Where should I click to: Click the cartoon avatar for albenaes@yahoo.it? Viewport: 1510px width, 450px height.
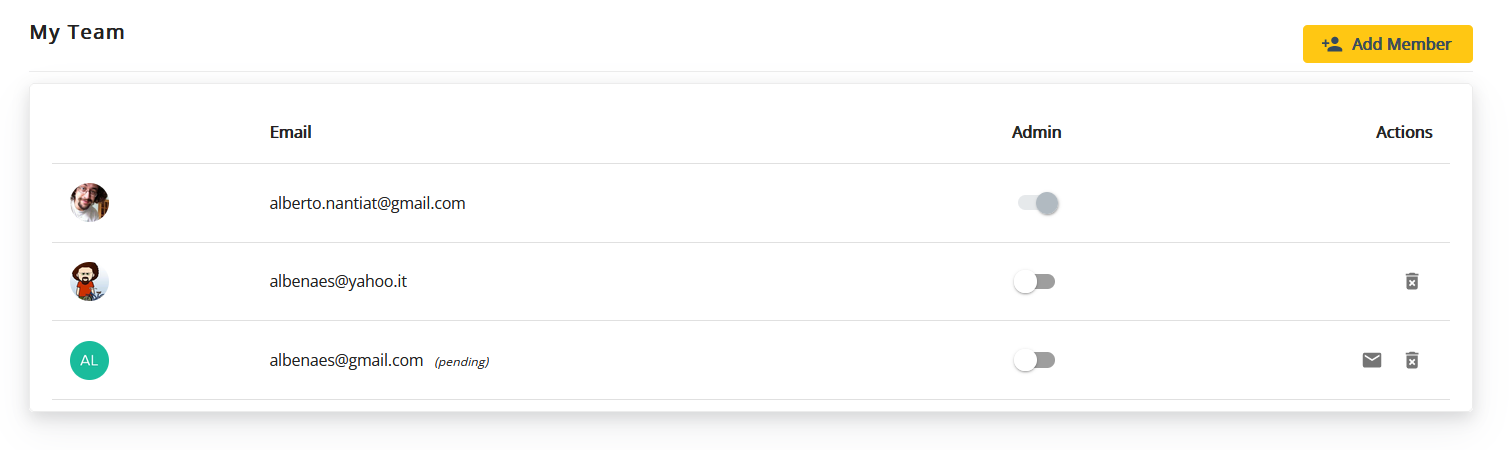[89, 281]
